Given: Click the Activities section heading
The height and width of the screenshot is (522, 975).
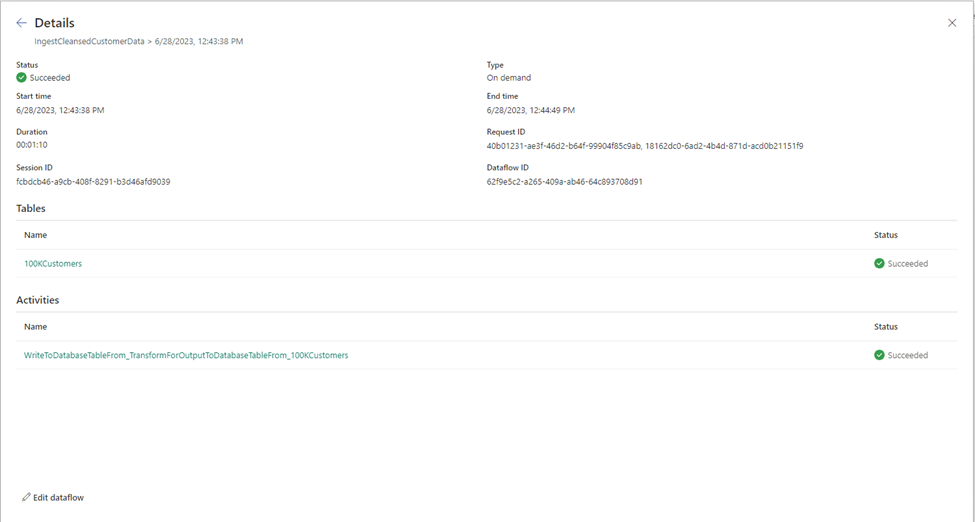Looking at the screenshot, I should point(38,300).
